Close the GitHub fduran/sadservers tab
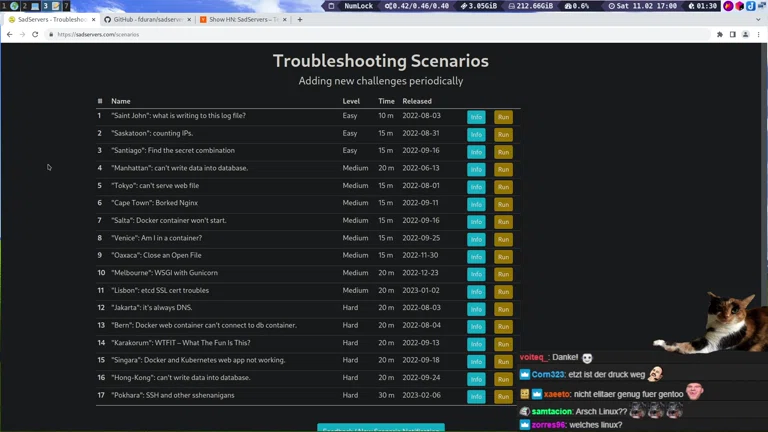768x432 pixels. pos(189,20)
